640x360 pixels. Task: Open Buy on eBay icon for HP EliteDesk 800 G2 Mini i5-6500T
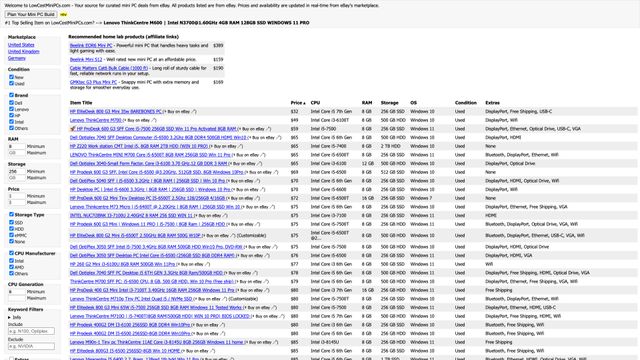click(x=233, y=236)
